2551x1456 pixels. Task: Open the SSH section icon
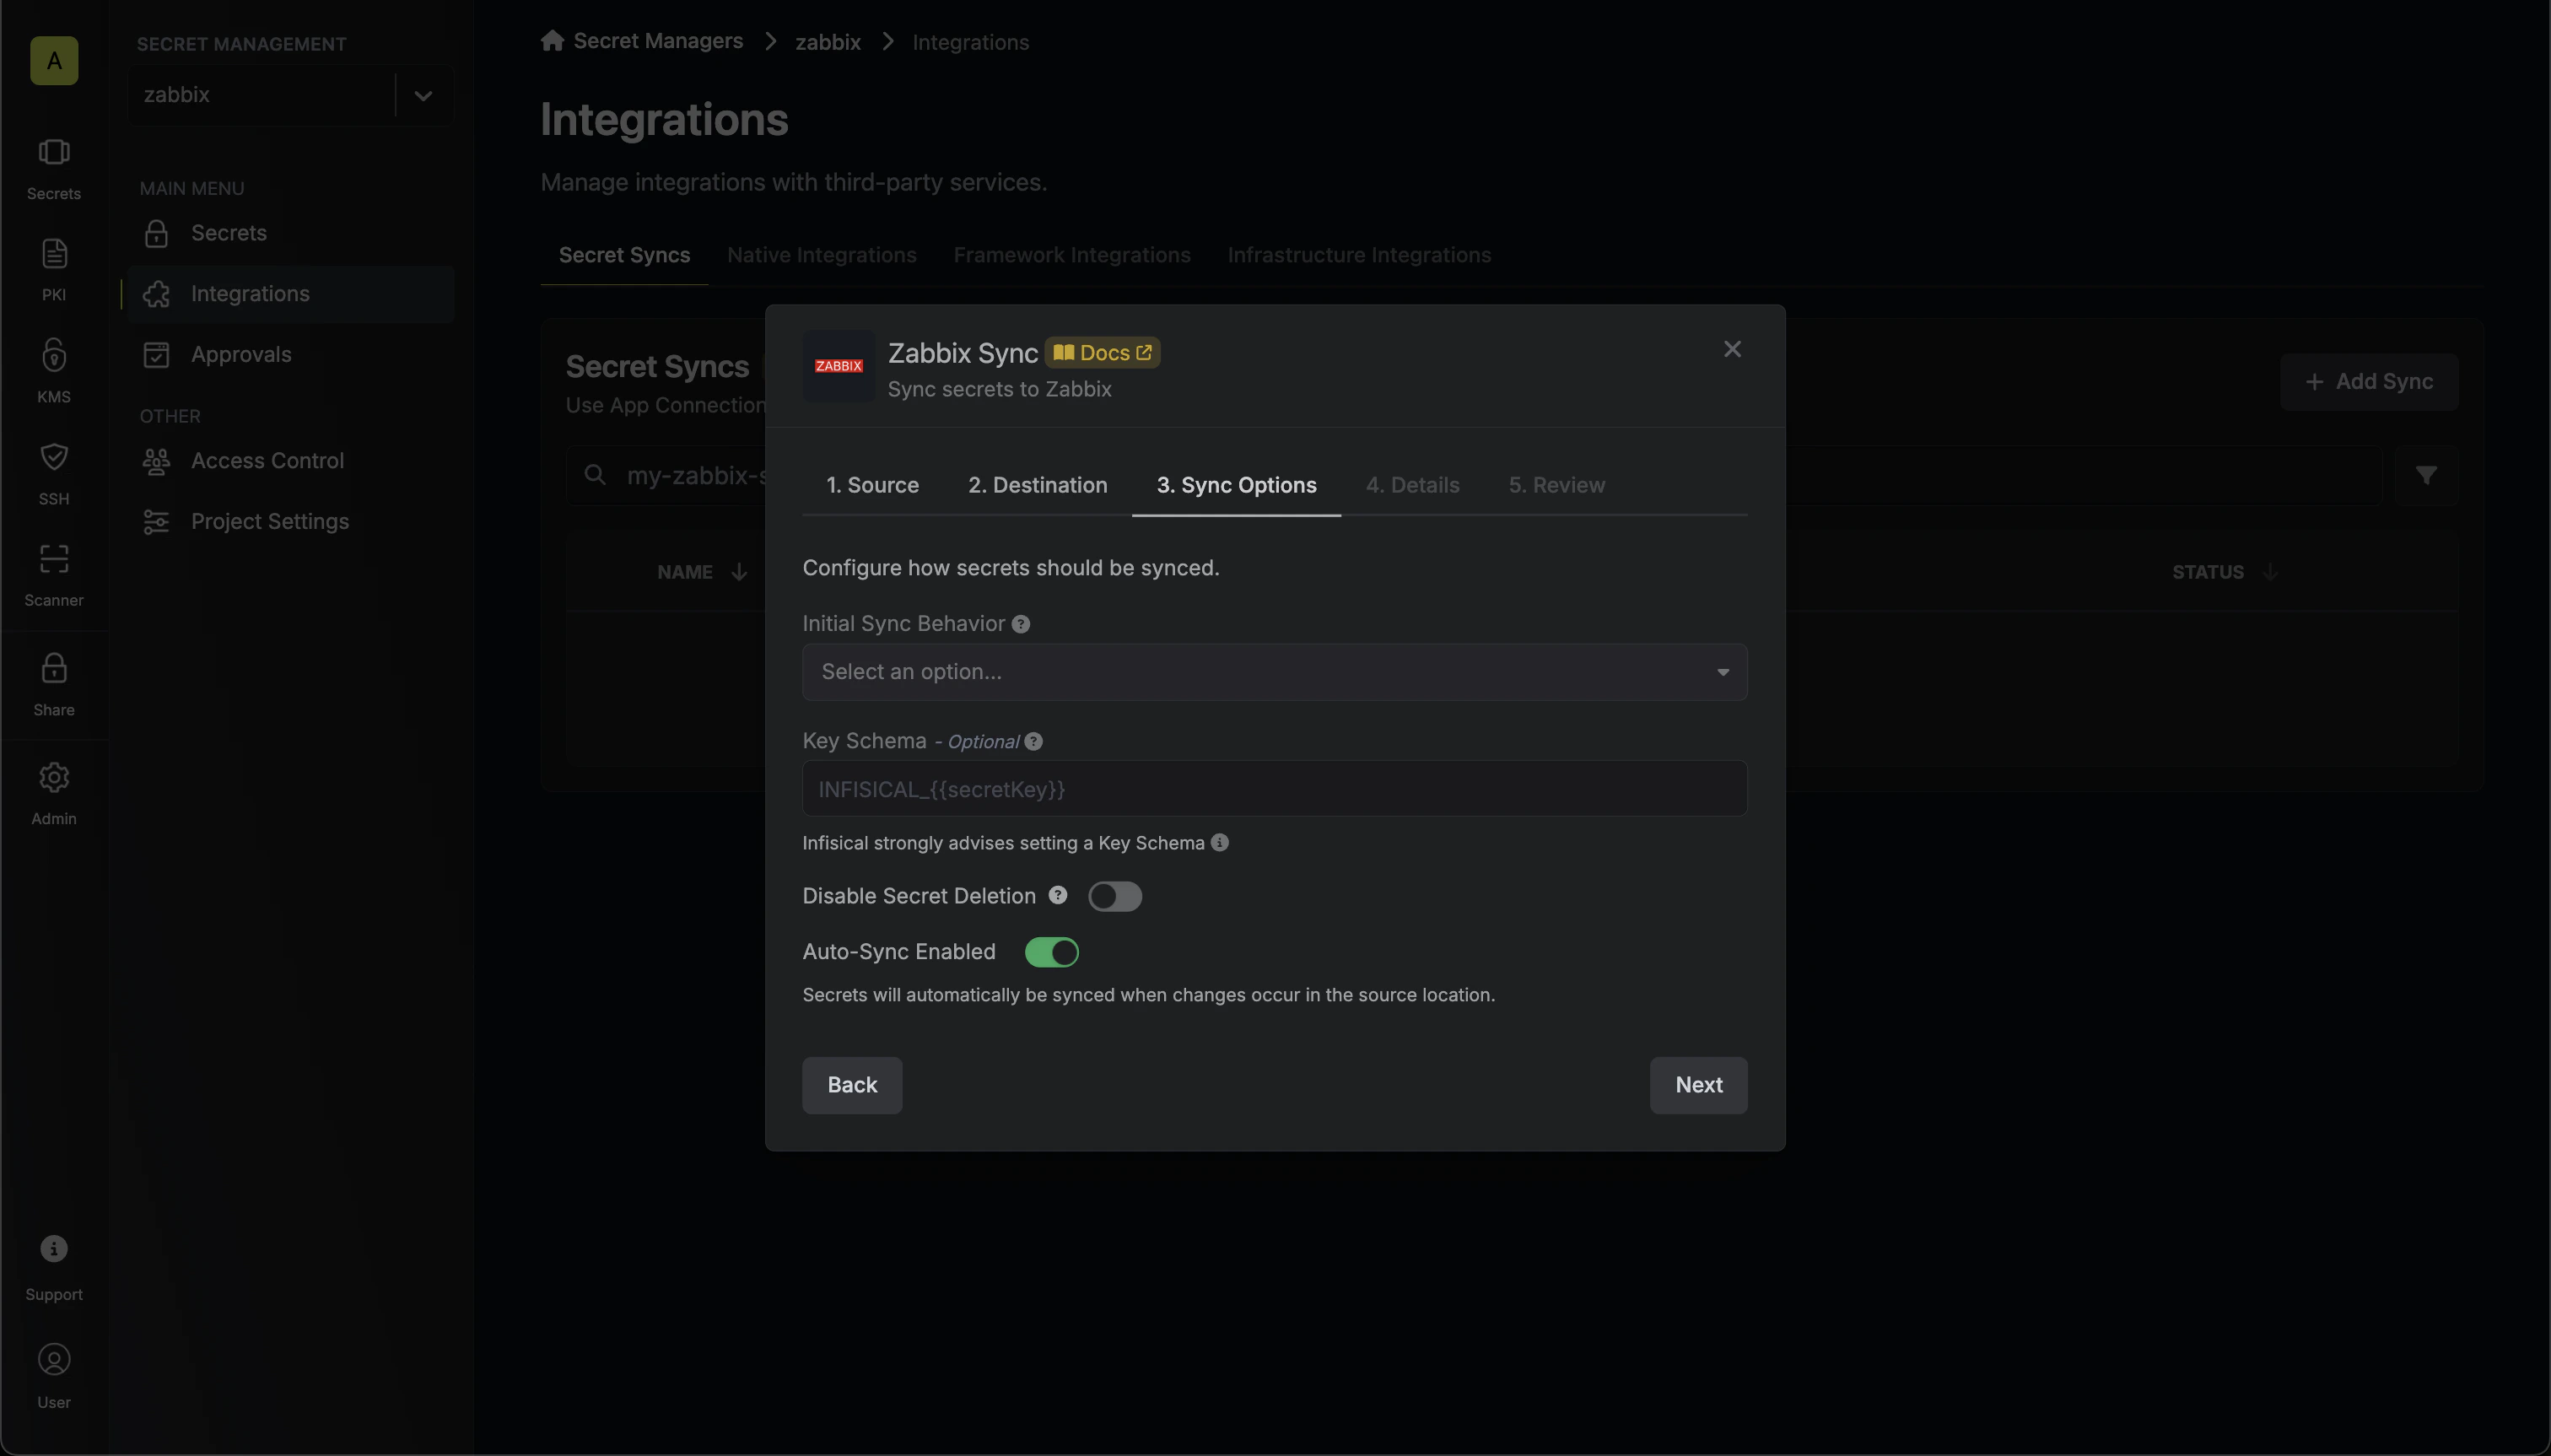coord(54,473)
